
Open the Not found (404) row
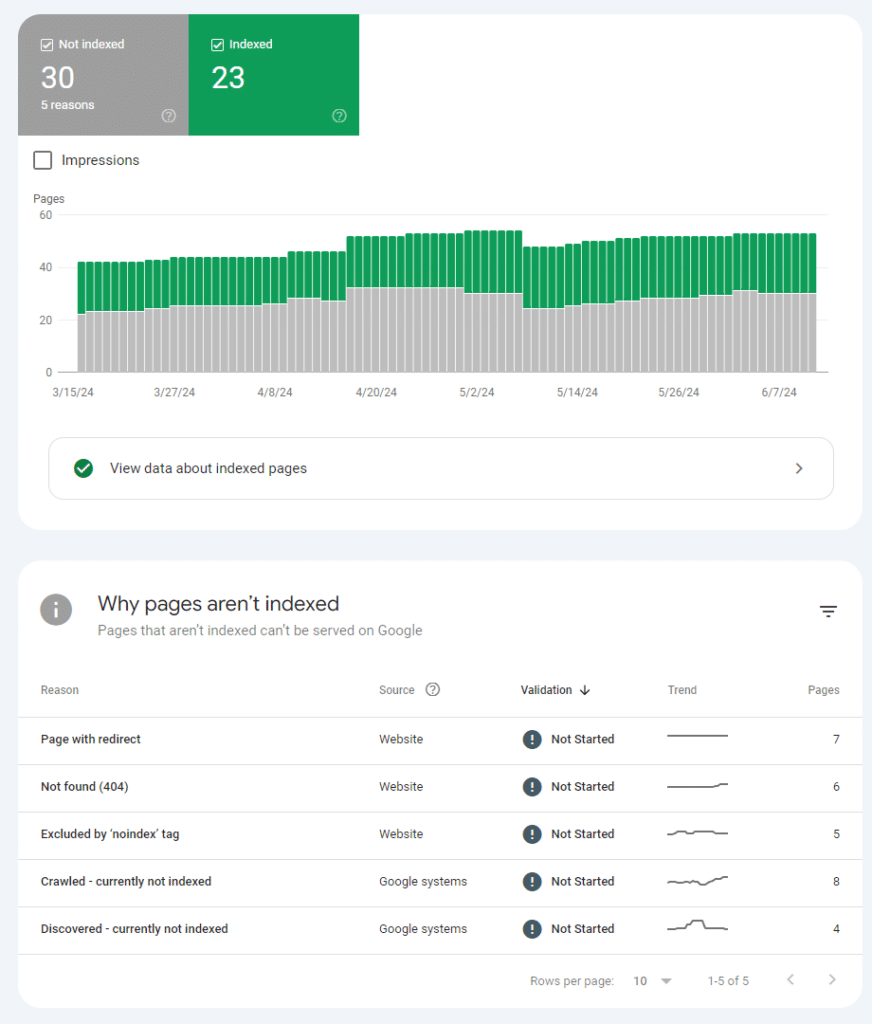[x=84, y=787]
